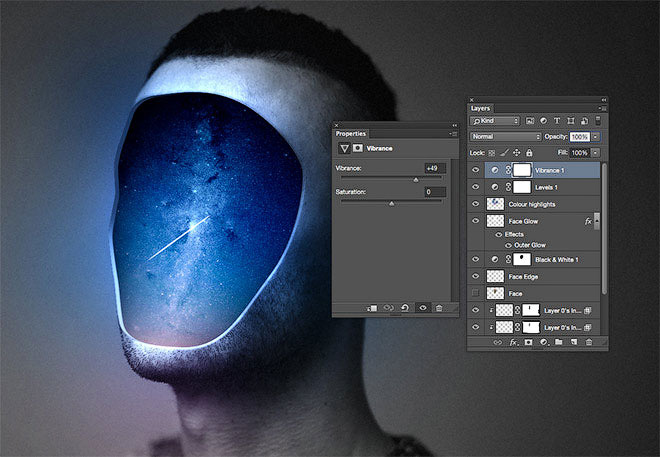Click the delete layer trash icon in Layers panel
Screen dimensions: 660x457
tap(589, 342)
